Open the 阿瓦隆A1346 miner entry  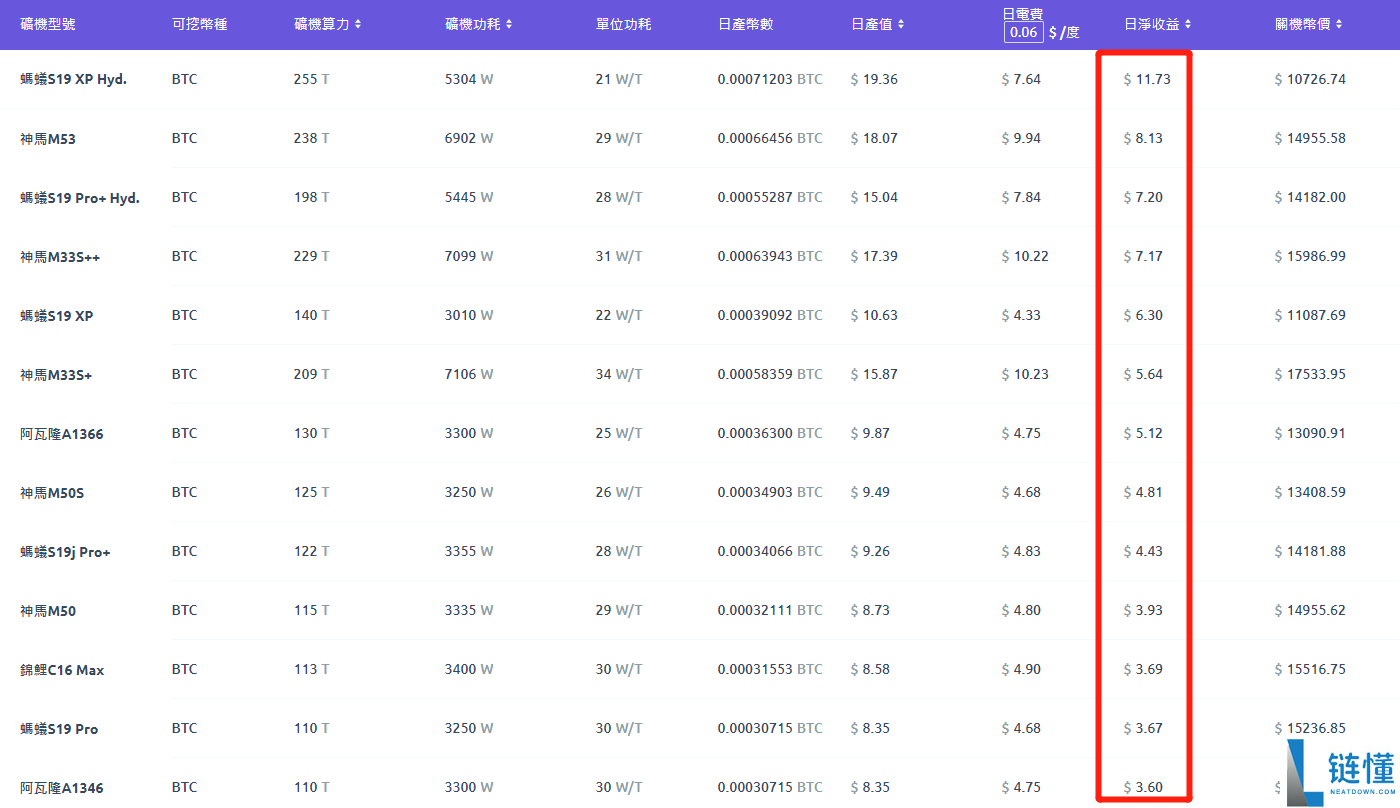point(62,788)
